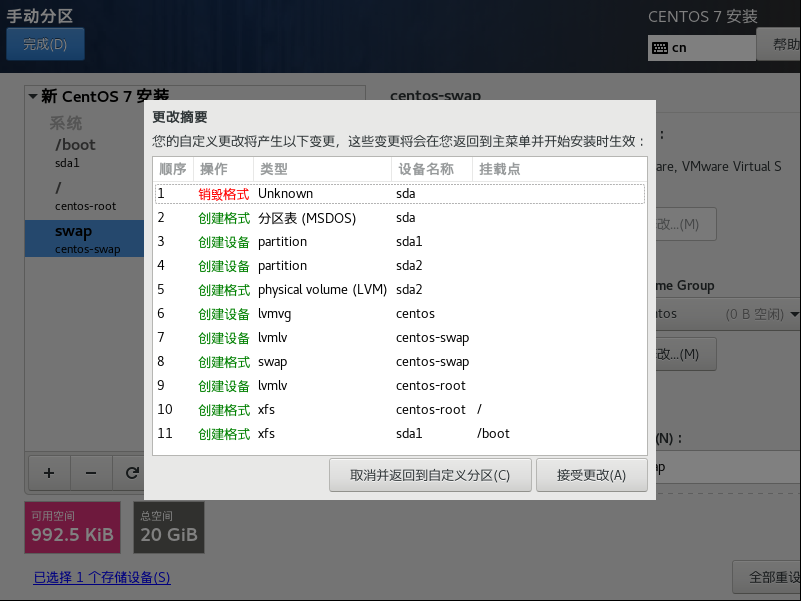This screenshot has width=801, height=601.
Task: Select row 2 分区表 (MSDOS)
Action: point(400,218)
